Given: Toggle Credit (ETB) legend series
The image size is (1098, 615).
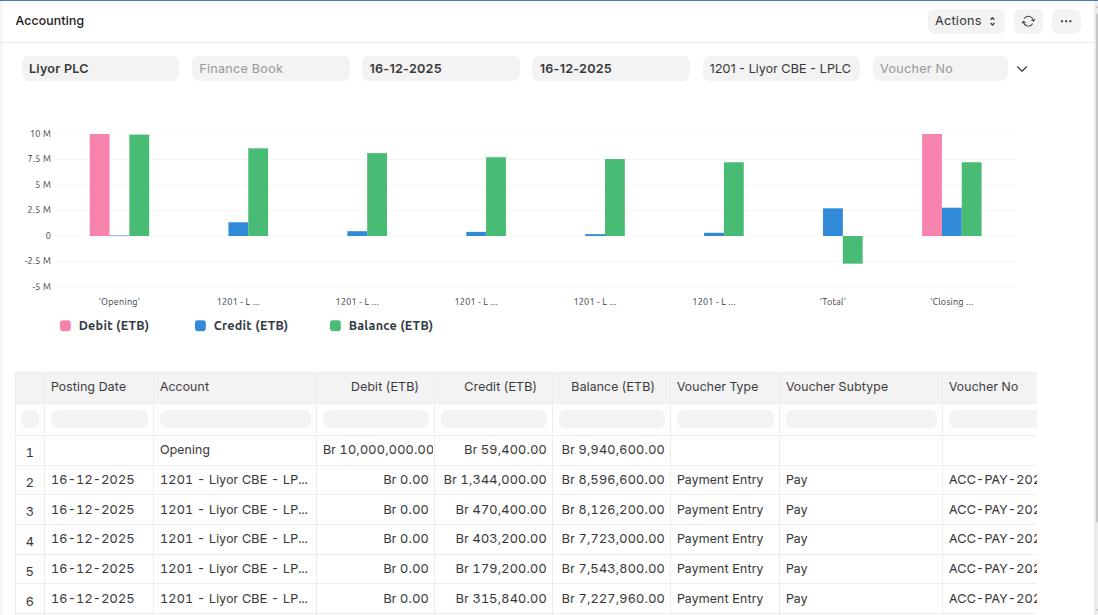Looking at the screenshot, I should pos(241,326).
